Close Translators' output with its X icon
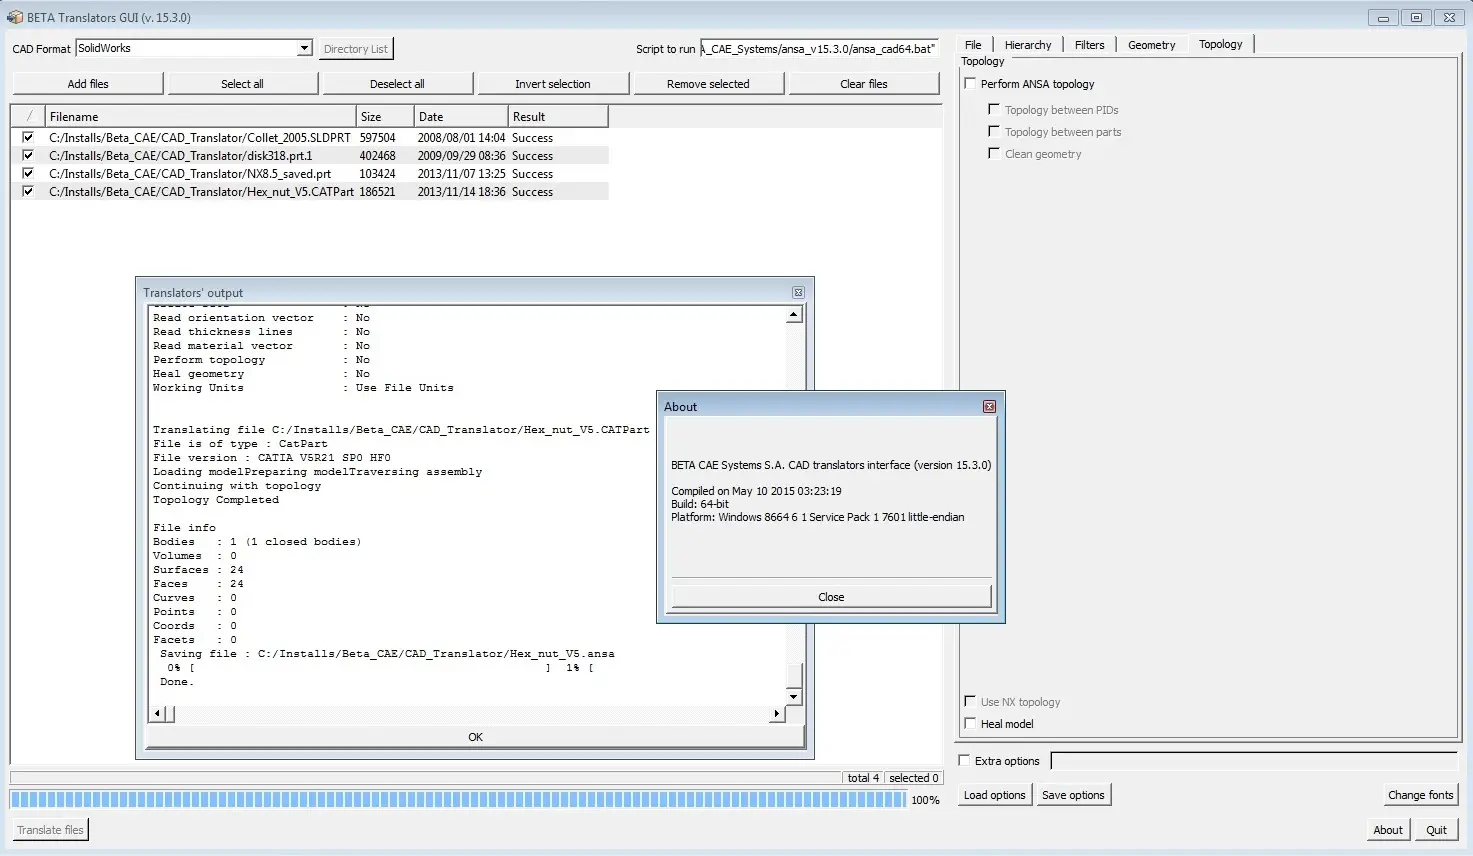1473x856 pixels. coord(798,293)
